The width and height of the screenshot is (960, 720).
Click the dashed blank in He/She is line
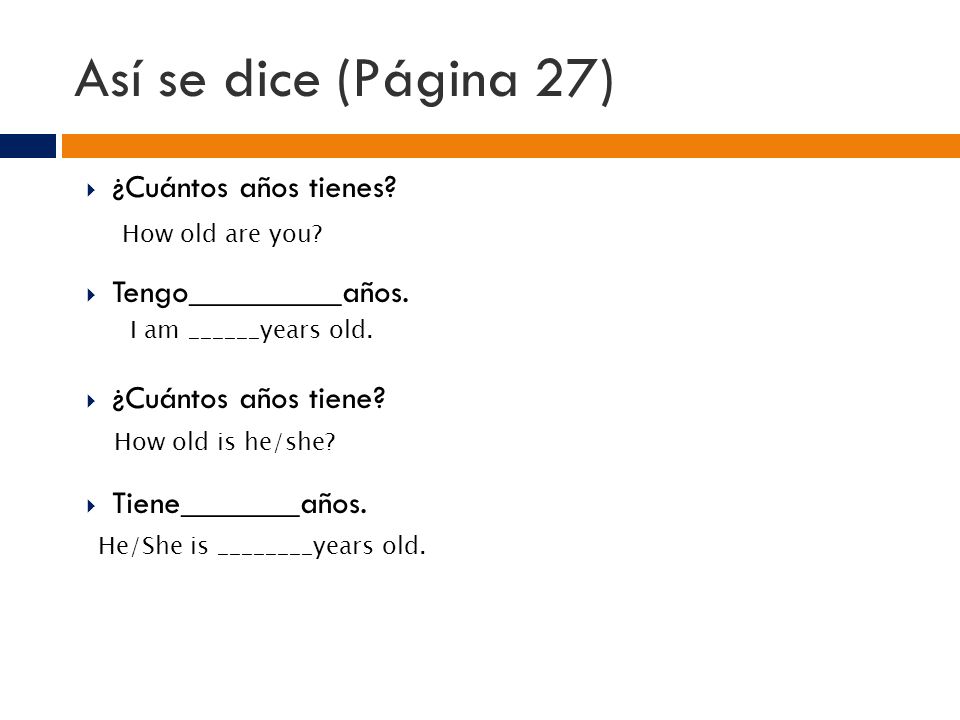tap(266, 554)
